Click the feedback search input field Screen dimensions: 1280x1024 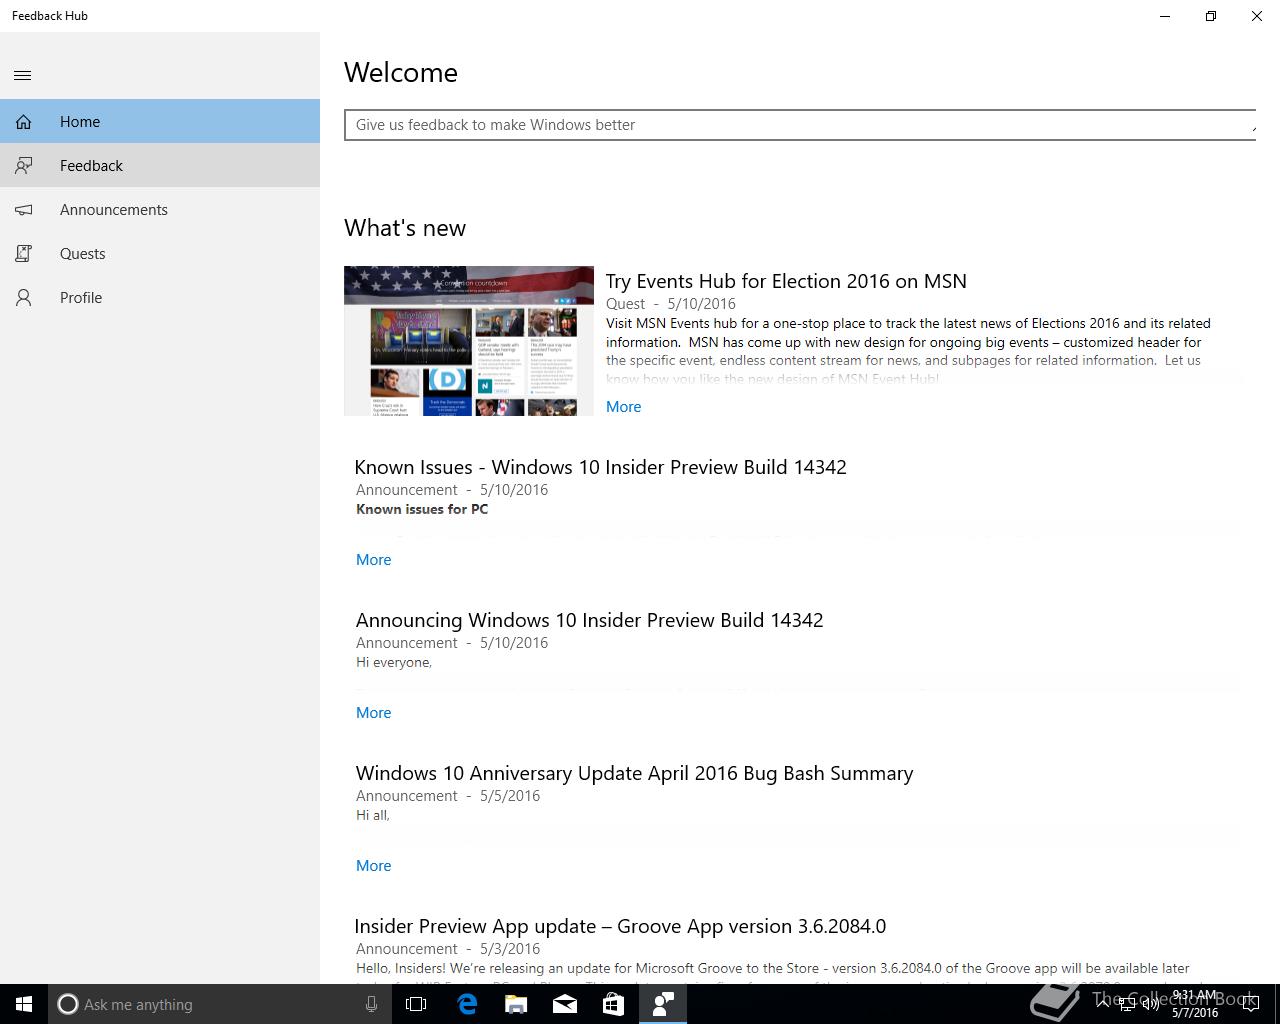coord(800,125)
